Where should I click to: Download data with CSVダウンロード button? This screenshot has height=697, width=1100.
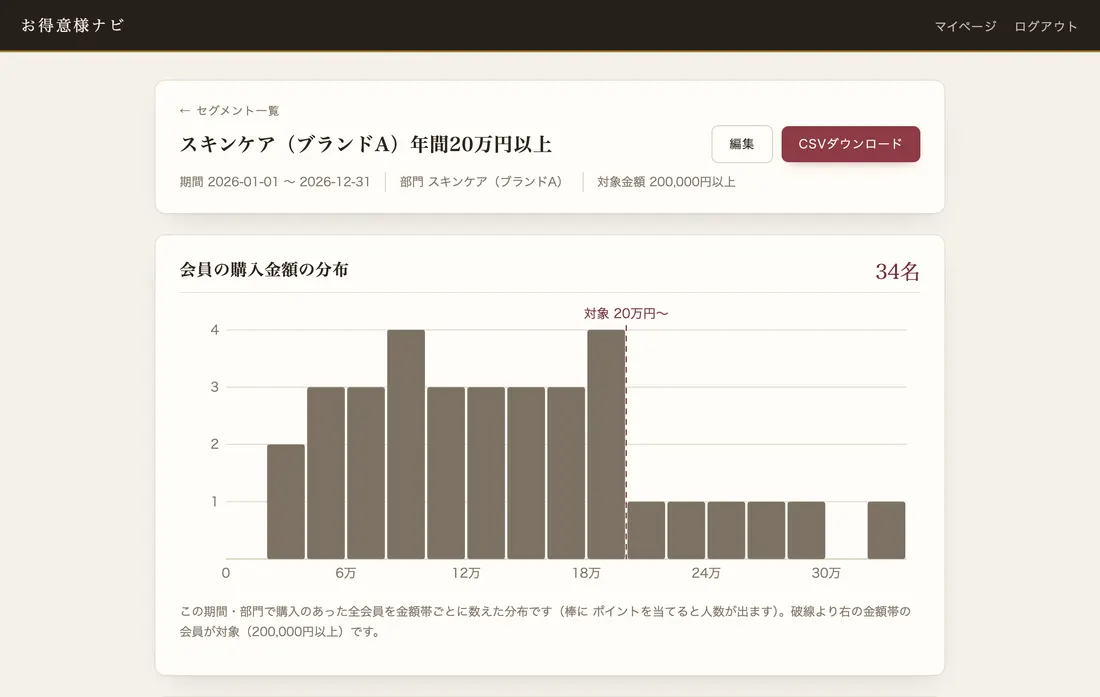(x=850, y=144)
